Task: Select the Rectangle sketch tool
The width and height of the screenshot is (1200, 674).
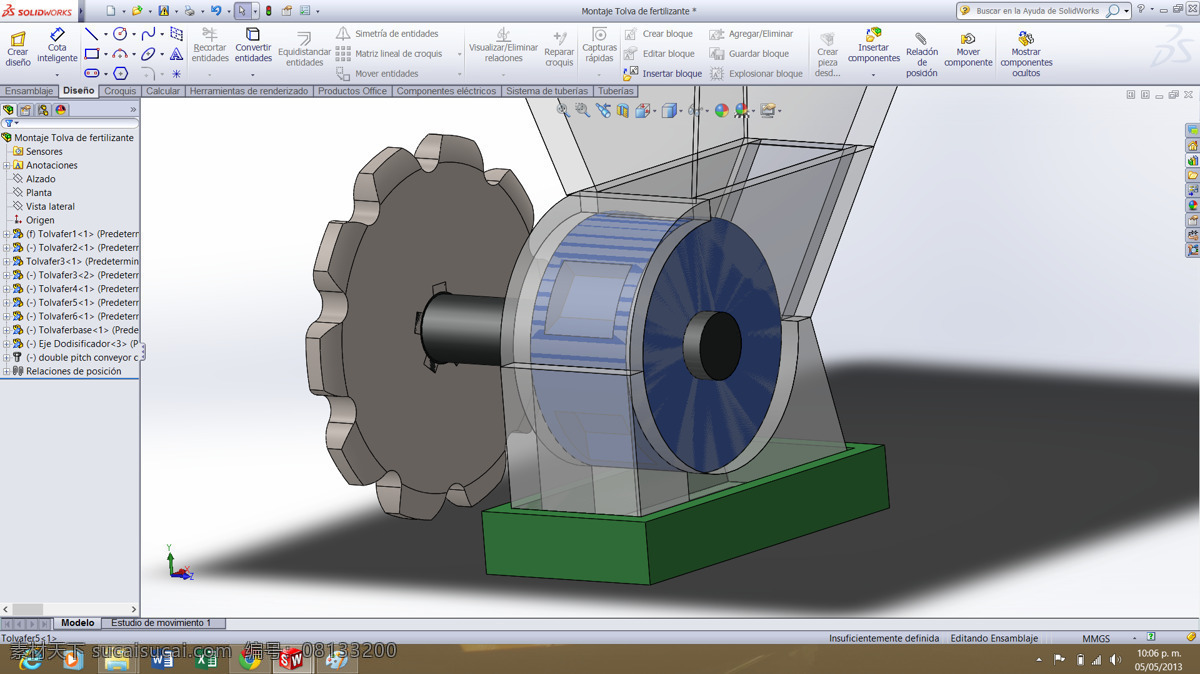Action: coord(91,54)
